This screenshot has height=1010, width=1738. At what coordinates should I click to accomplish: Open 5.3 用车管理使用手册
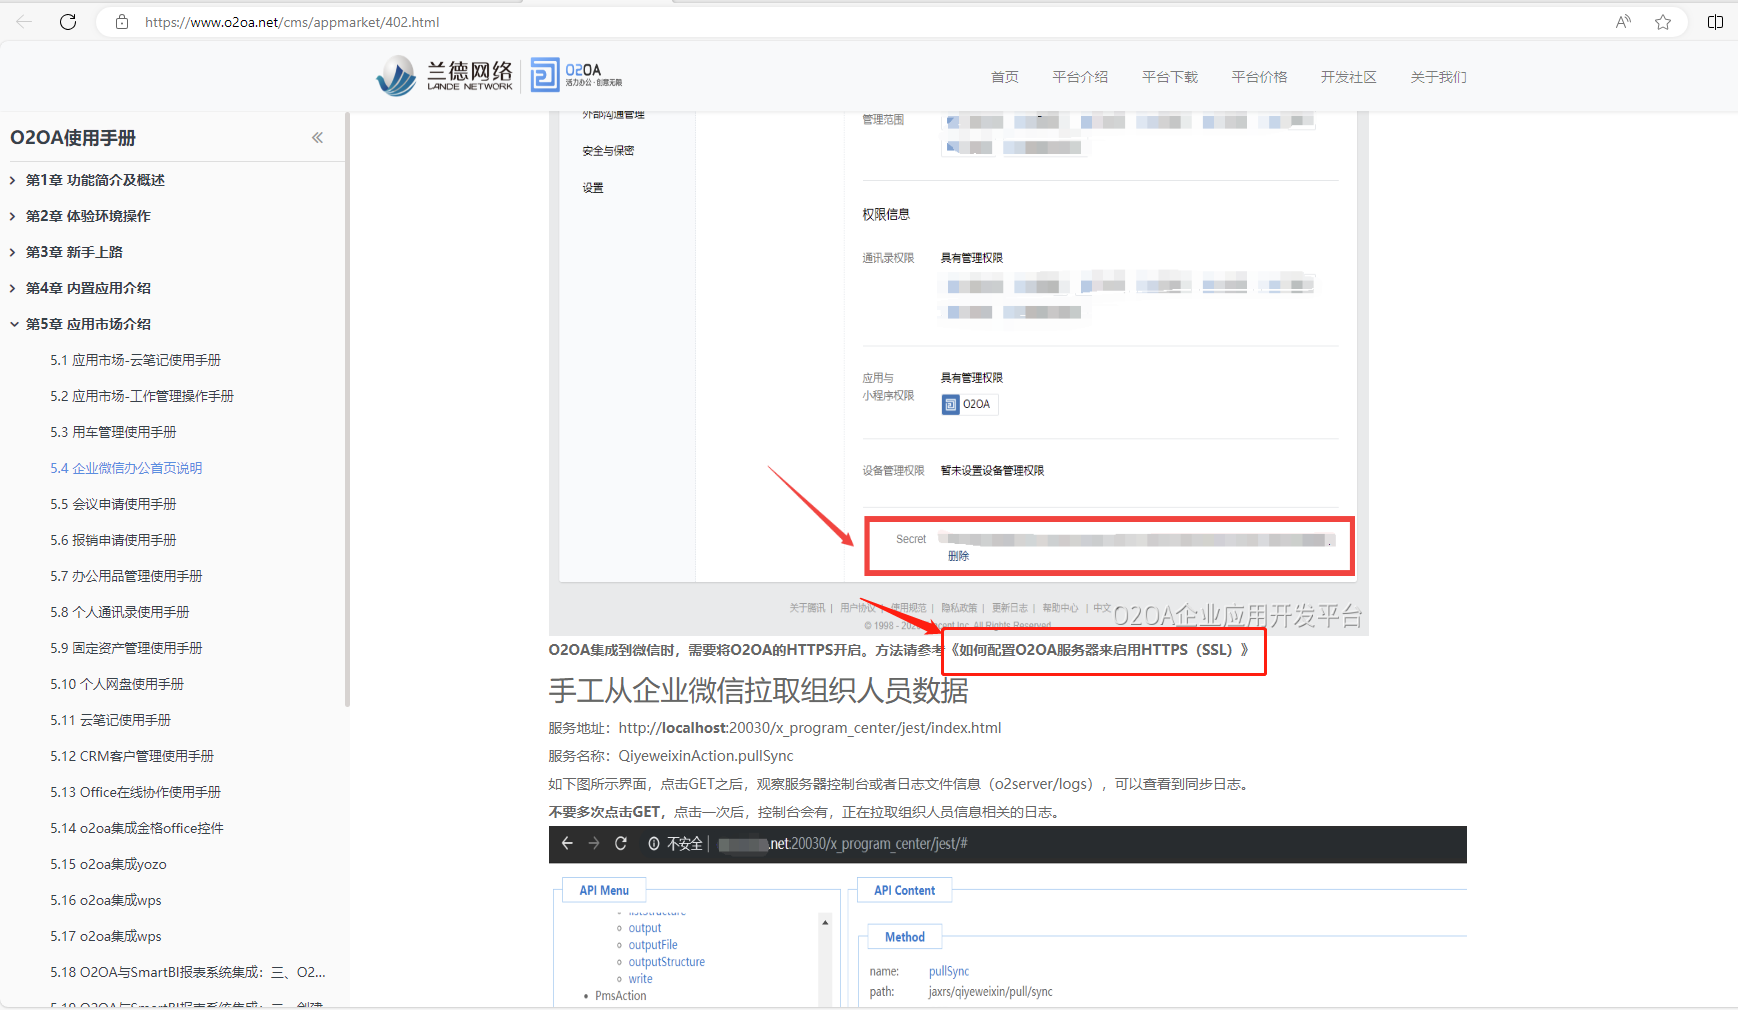[113, 432]
